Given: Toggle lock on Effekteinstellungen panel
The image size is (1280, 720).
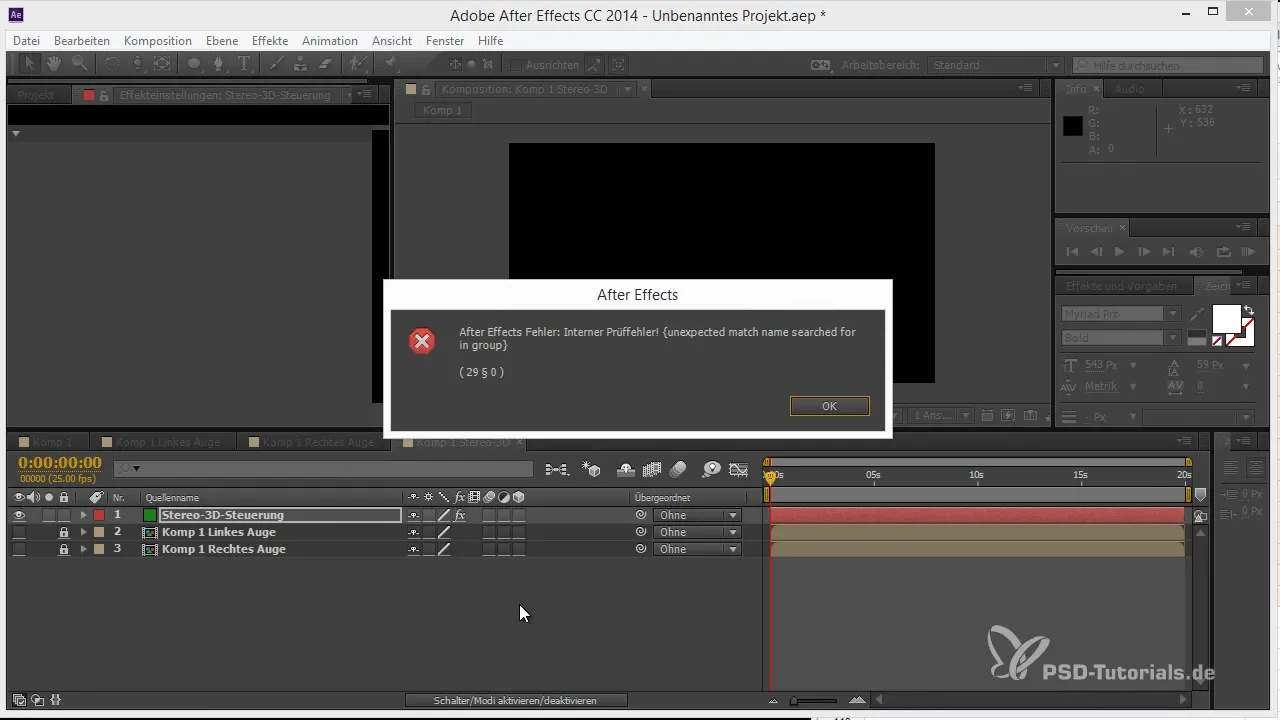Looking at the screenshot, I should (x=104, y=95).
